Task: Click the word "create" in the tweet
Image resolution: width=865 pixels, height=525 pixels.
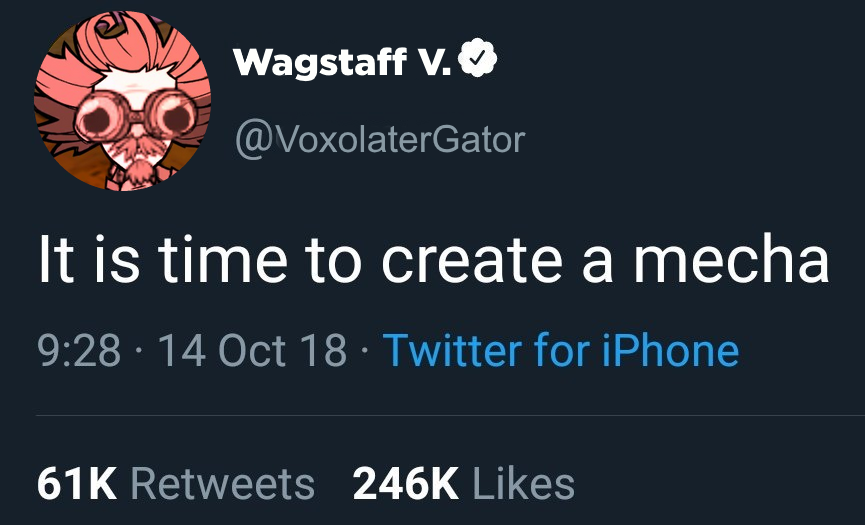Action: tap(467, 259)
